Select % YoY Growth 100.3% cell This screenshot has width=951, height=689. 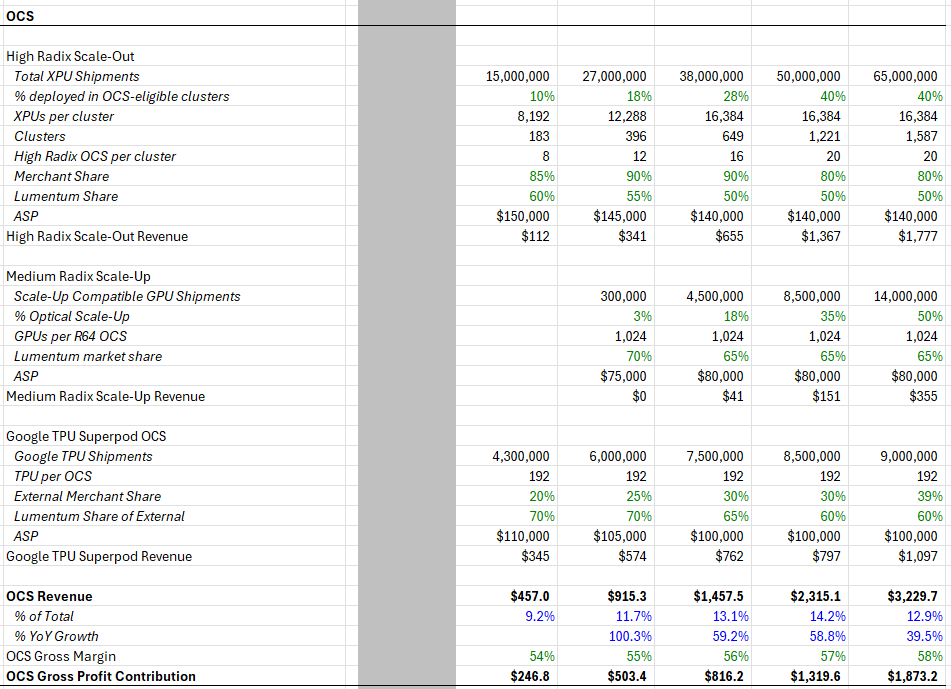click(630, 637)
